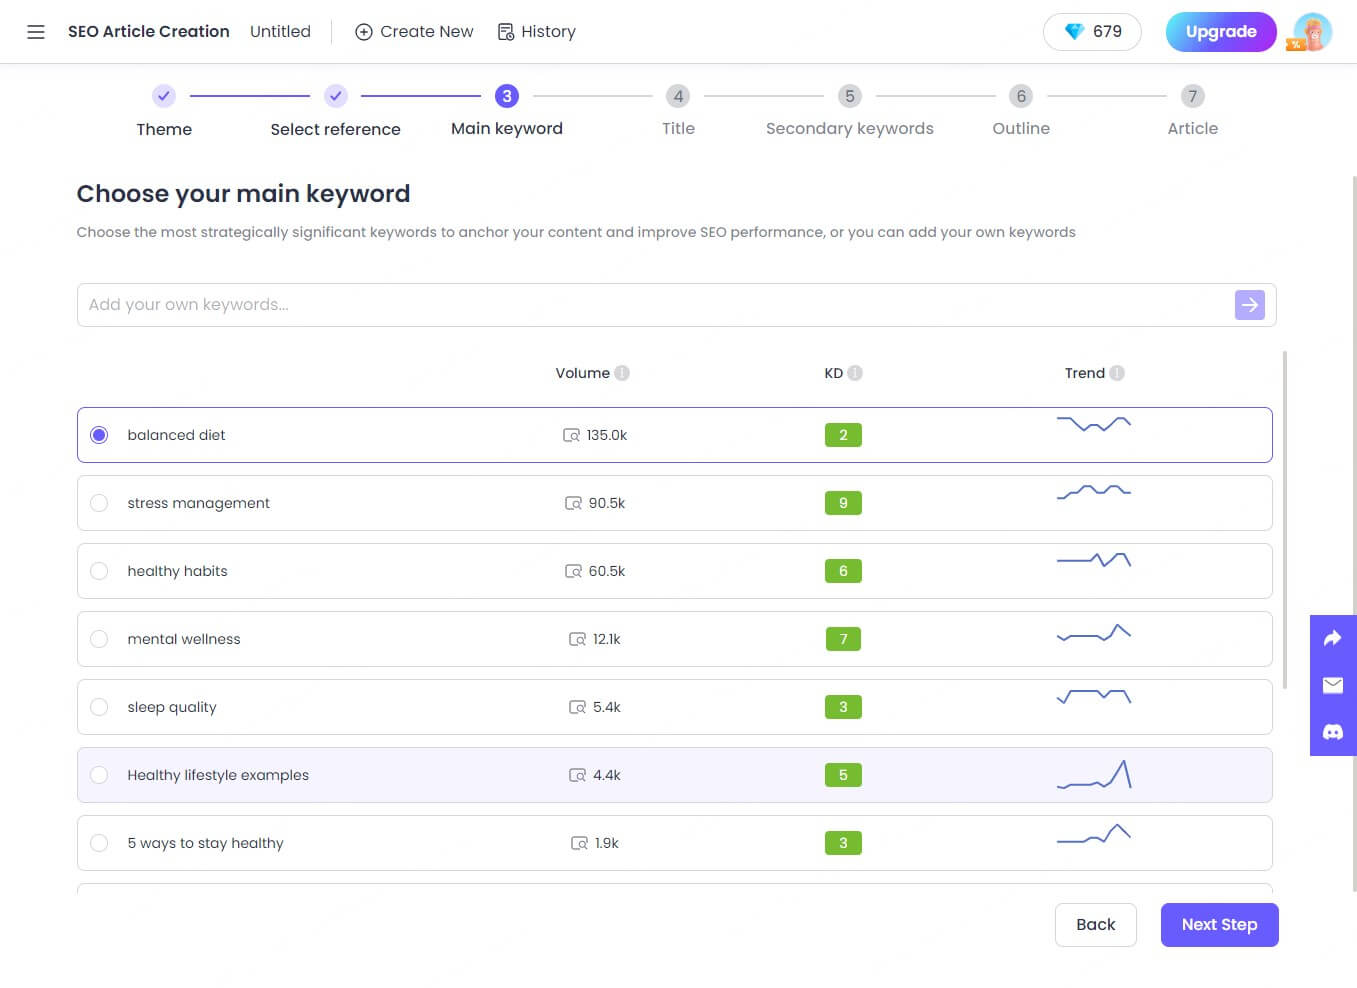This screenshot has width=1357, height=988.
Task: Open the Discord community icon
Action: coord(1332,732)
